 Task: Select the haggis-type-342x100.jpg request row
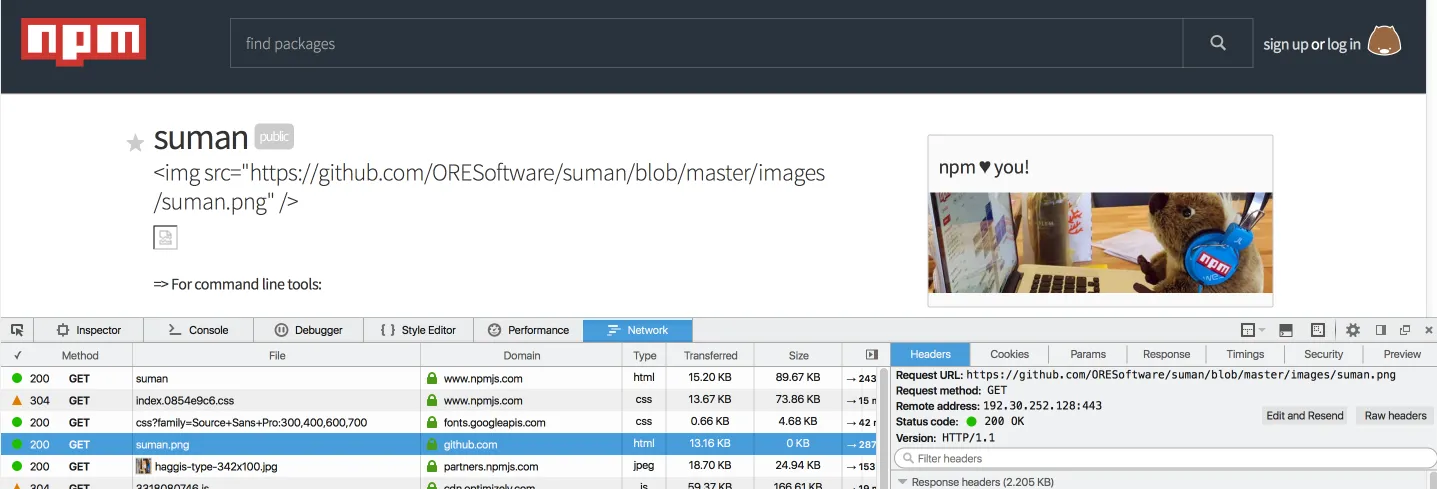click(440, 466)
